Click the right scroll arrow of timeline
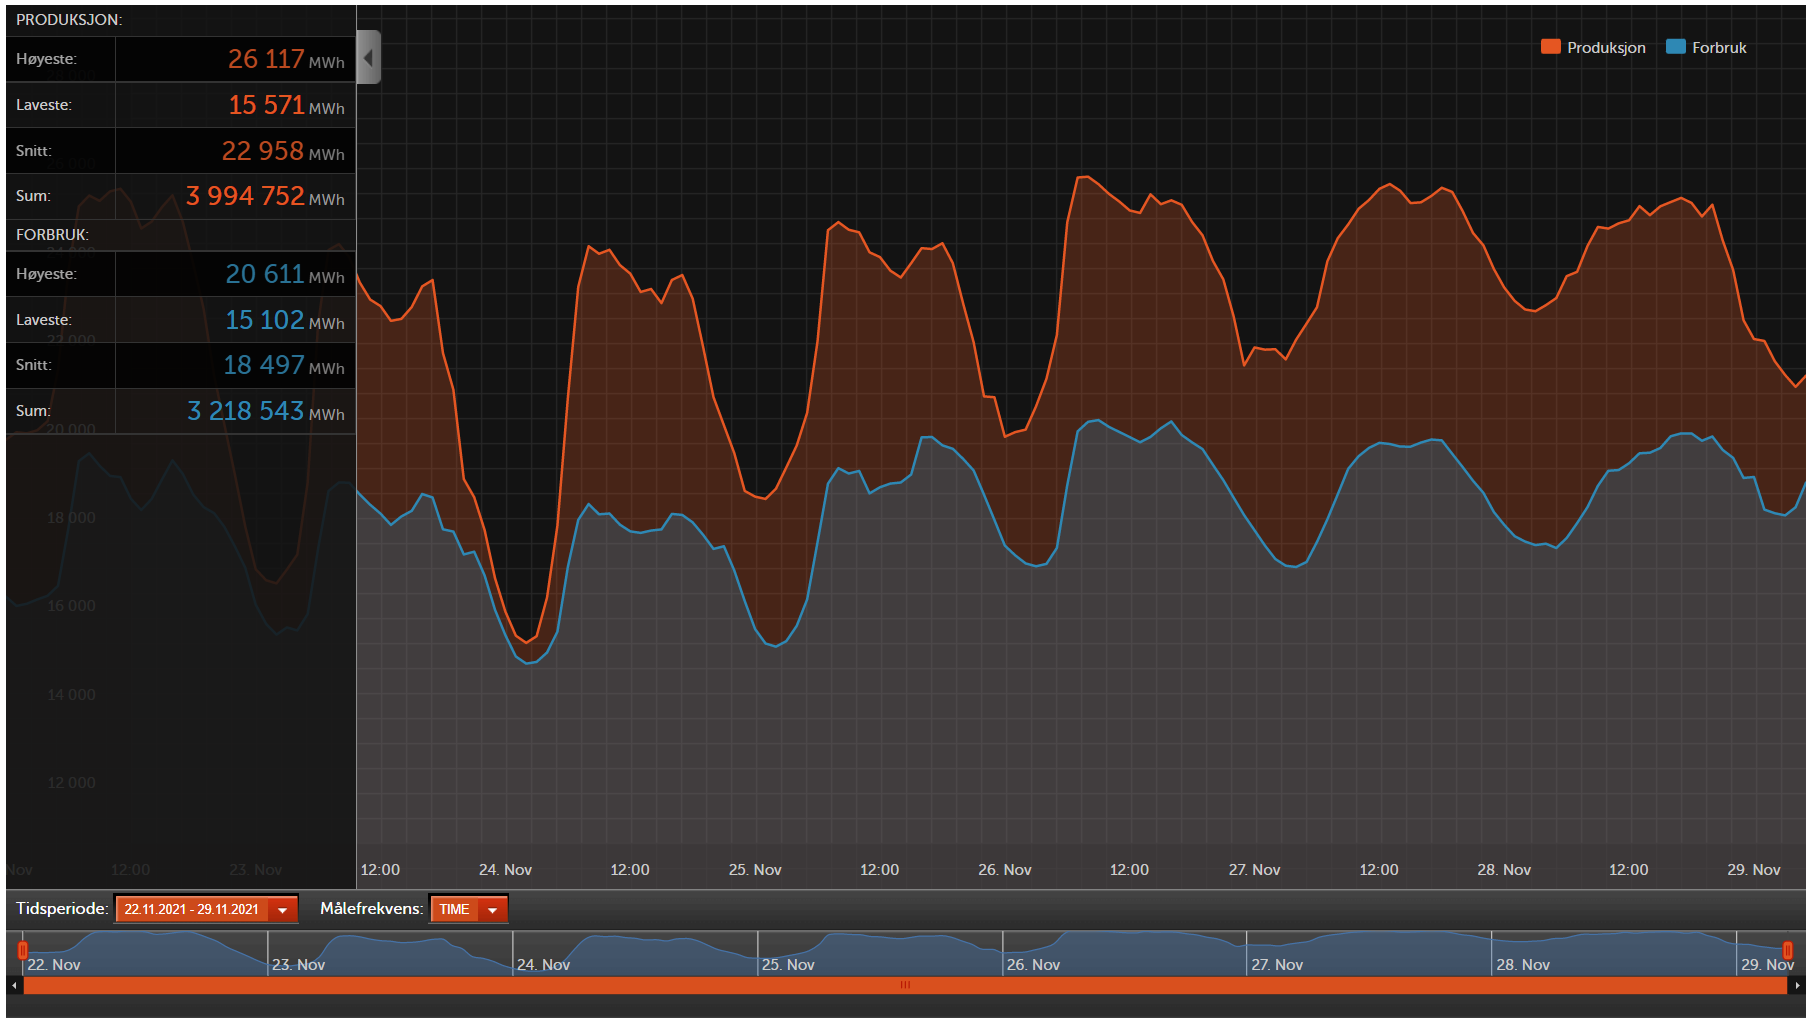Screen dimensions: 1816x1020 [x=1797, y=985]
